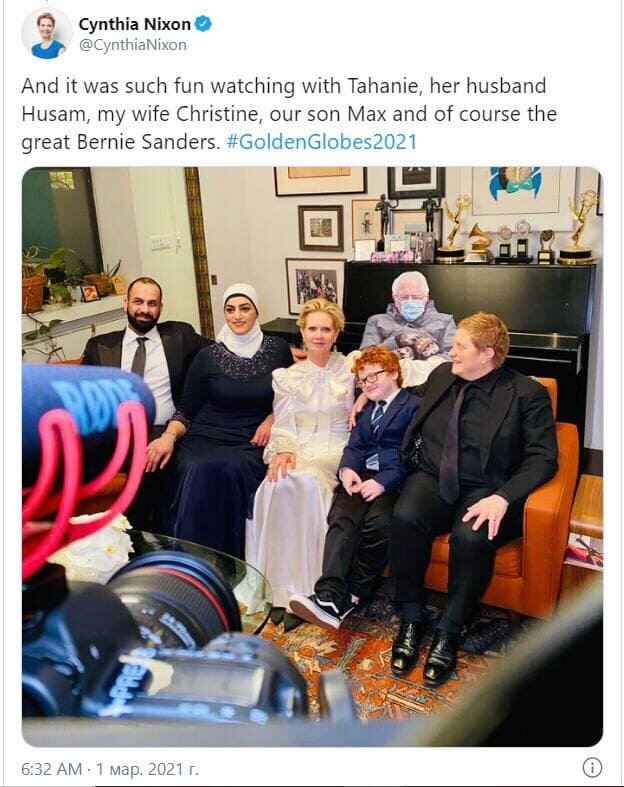
Task: Open the Cynthia Nixon profile avatar
Action: click(x=47, y=34)
